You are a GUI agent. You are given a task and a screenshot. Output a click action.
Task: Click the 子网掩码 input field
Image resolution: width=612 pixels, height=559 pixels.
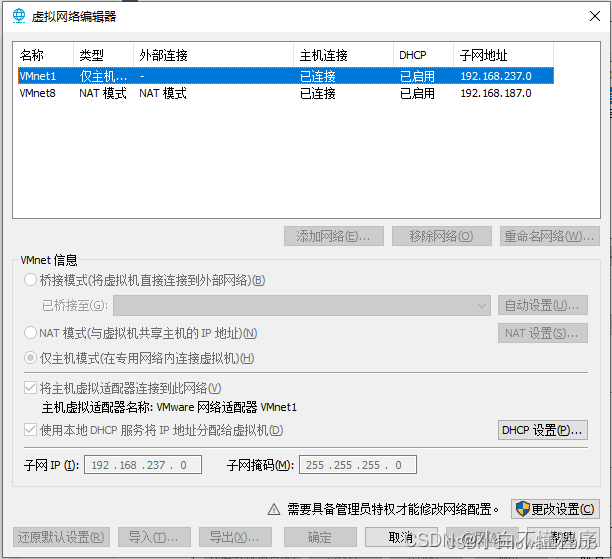(x=358, y=465)
